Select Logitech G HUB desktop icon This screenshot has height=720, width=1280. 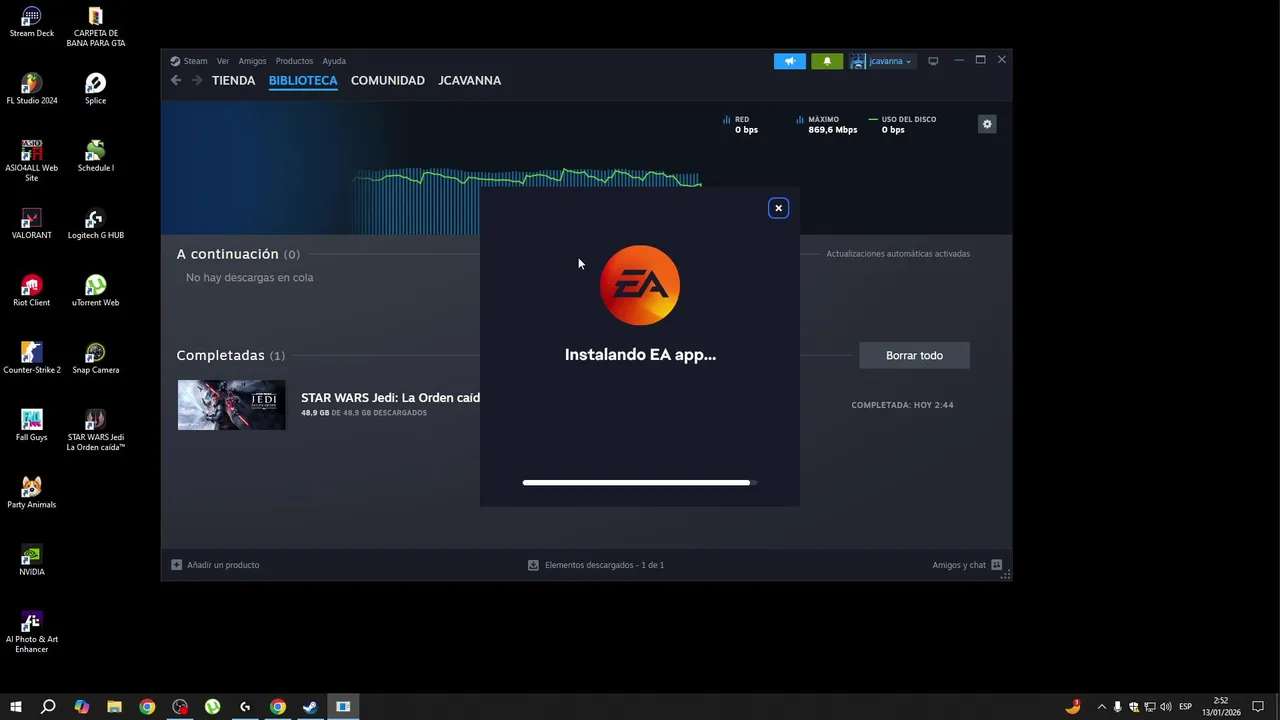click(95, 224)
